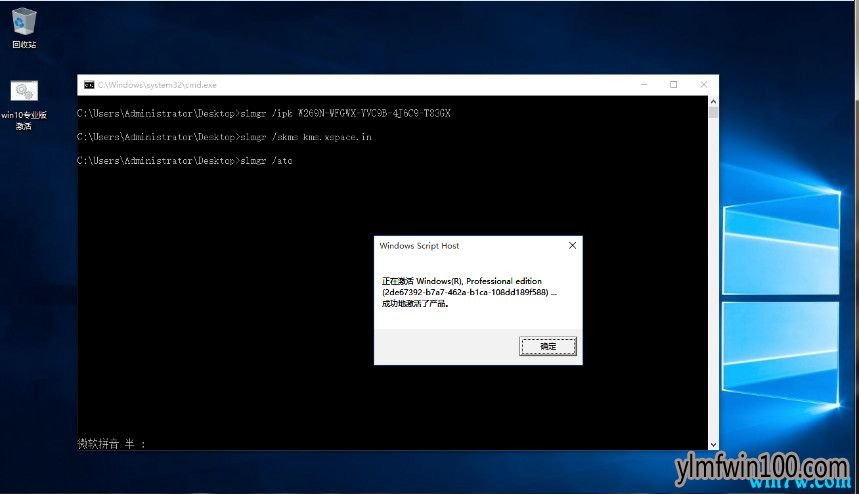
Task: Click the Windows Script Host title text
Action: tap(419, 246)
